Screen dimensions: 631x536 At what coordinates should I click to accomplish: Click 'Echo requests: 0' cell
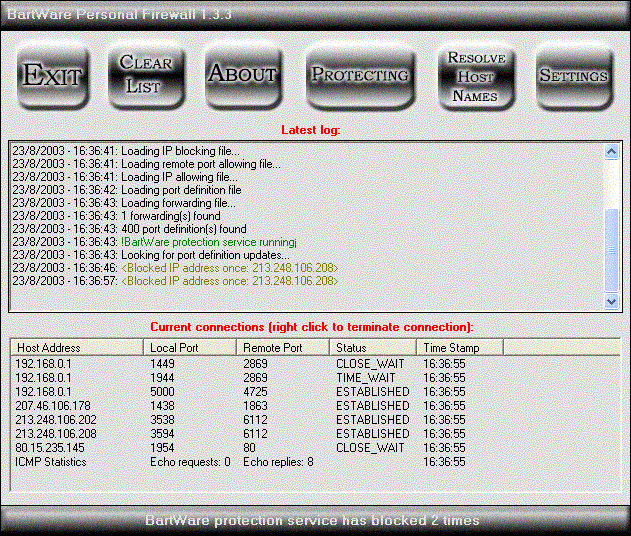190,462
